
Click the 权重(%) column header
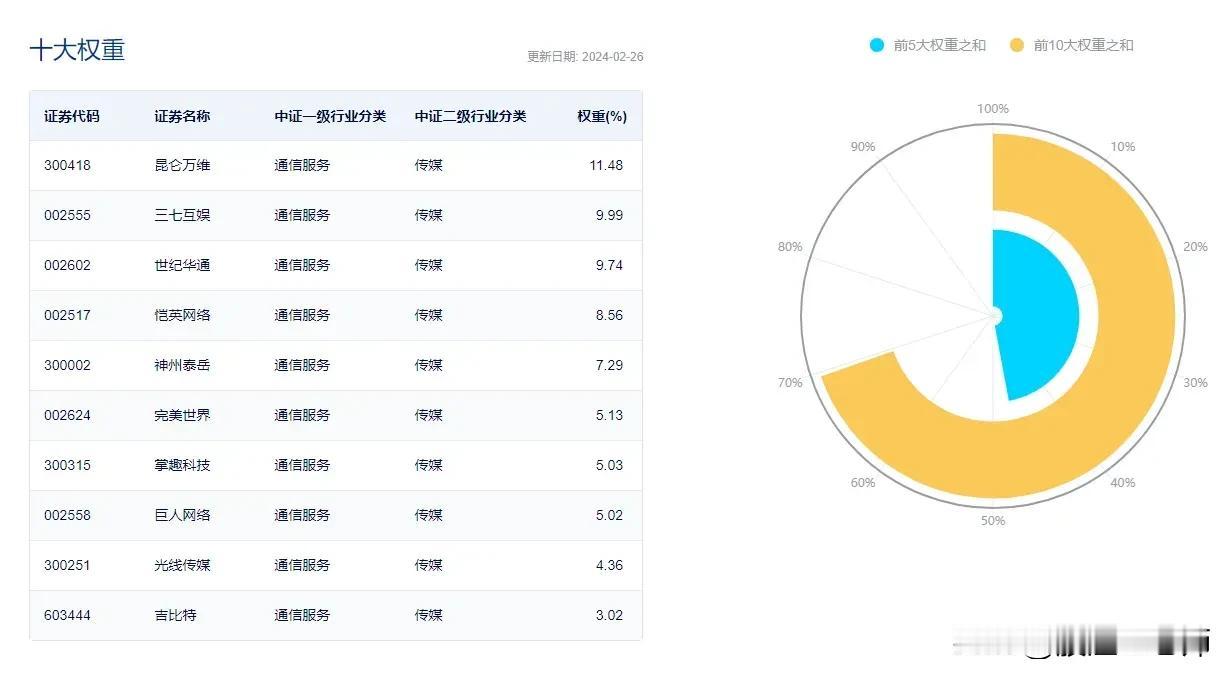tap(602, 116)
